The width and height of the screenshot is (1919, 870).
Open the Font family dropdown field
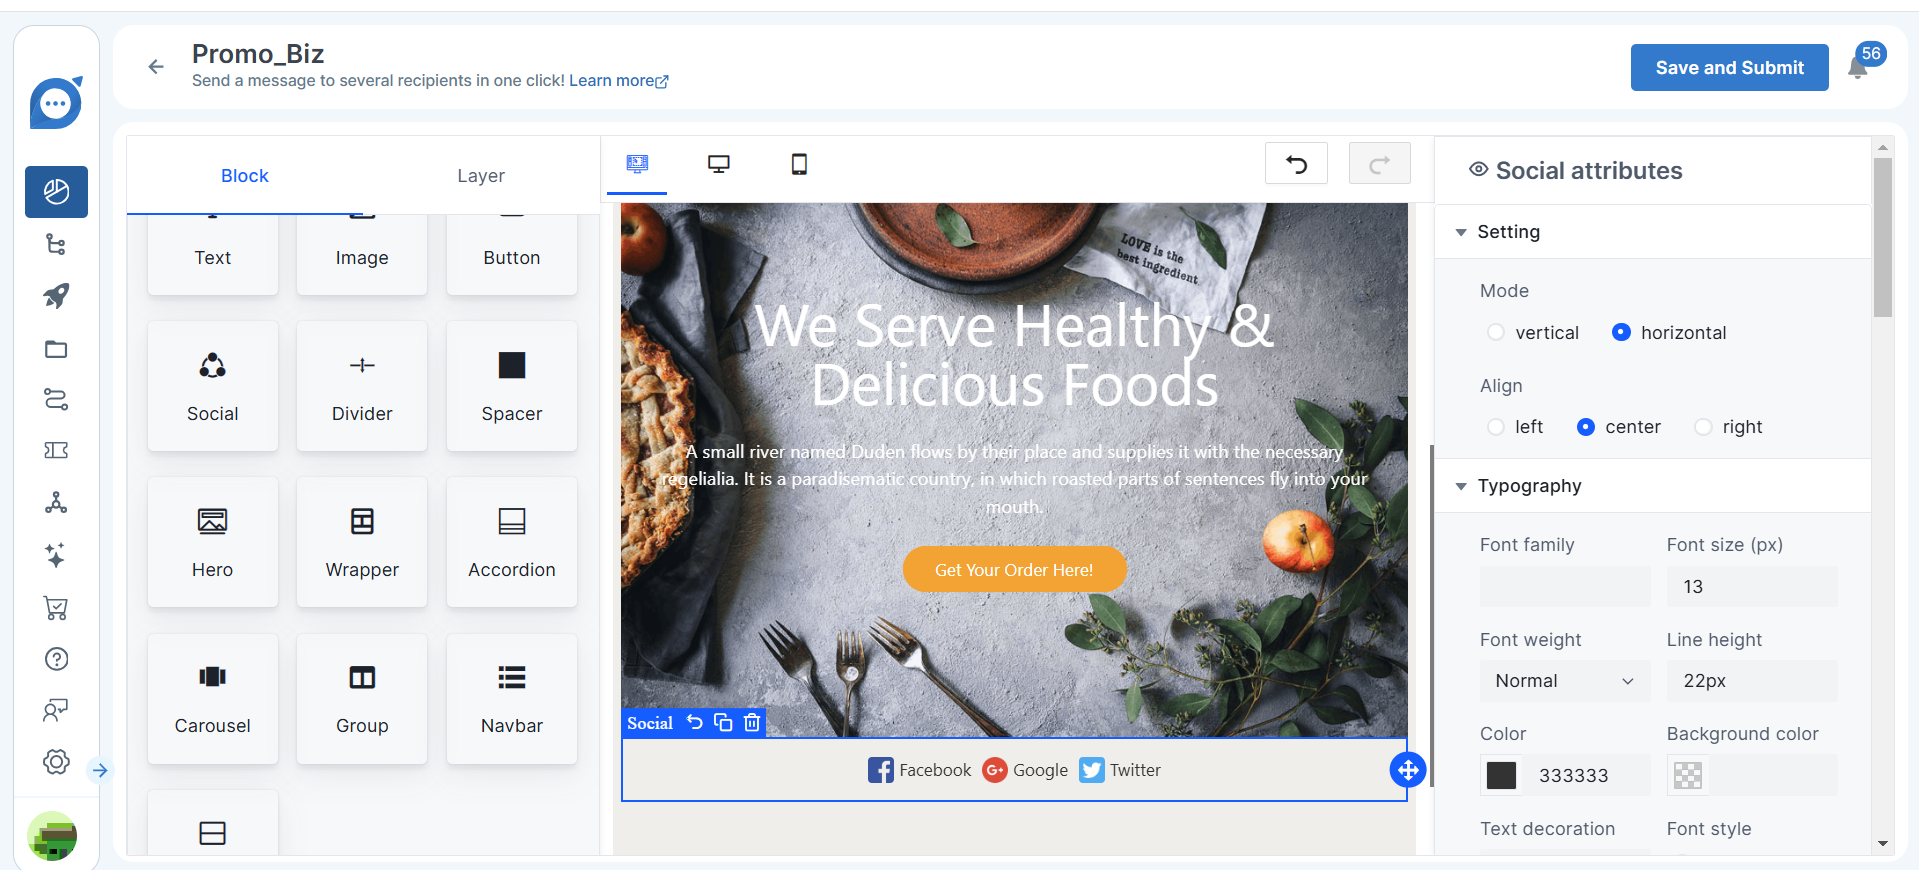point(1565,587)
